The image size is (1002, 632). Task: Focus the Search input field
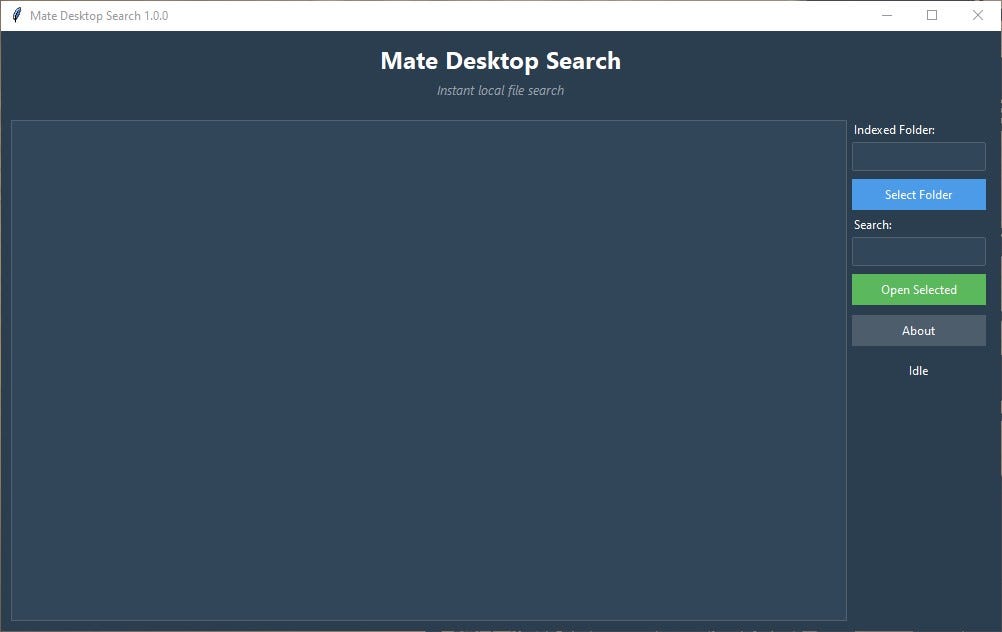pos(918,251)
